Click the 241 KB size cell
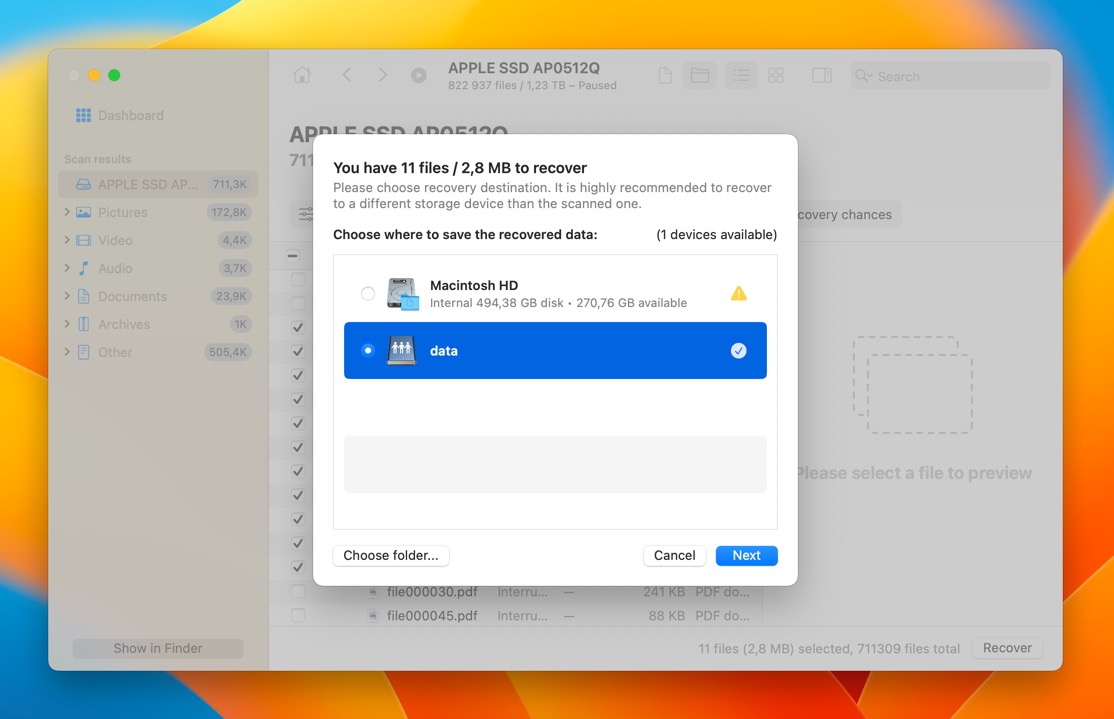 point(664,592)
